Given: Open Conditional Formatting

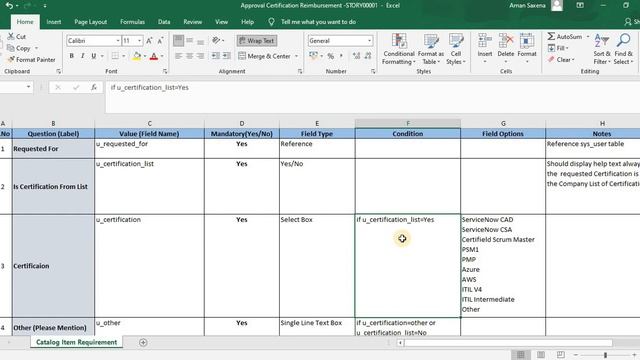Looking at the screenshot, I should [x=399, y=49].
